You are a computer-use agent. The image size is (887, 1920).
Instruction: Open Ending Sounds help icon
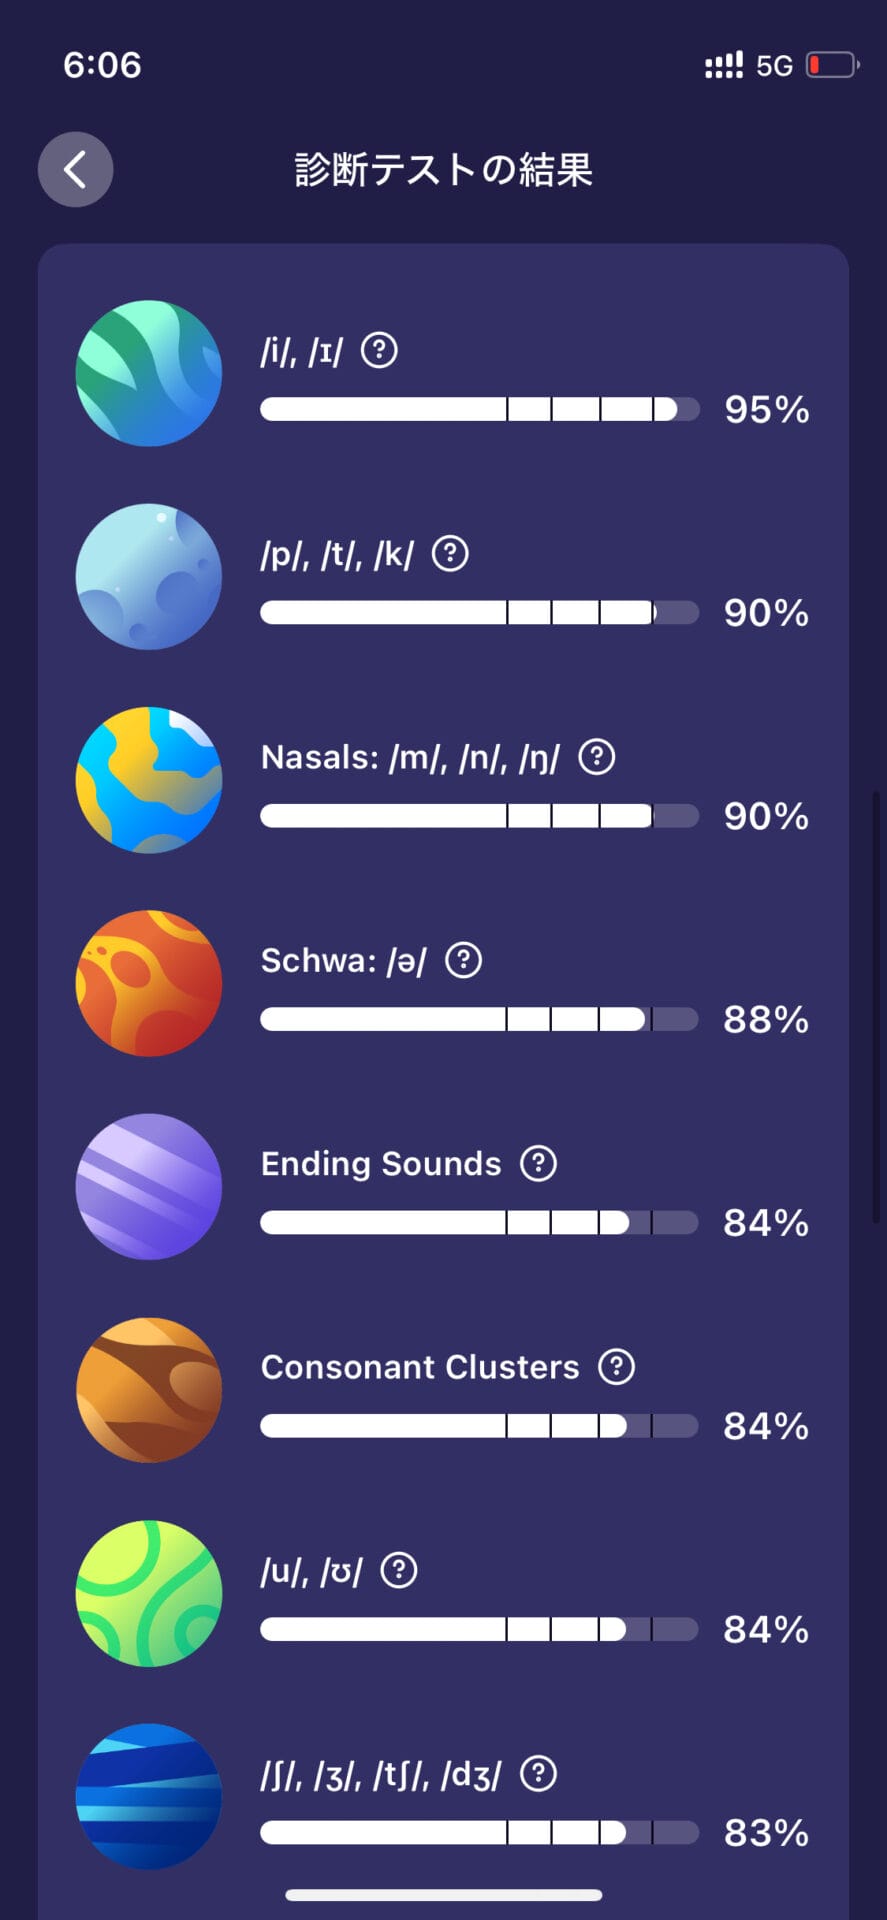tap(538, 1163)
